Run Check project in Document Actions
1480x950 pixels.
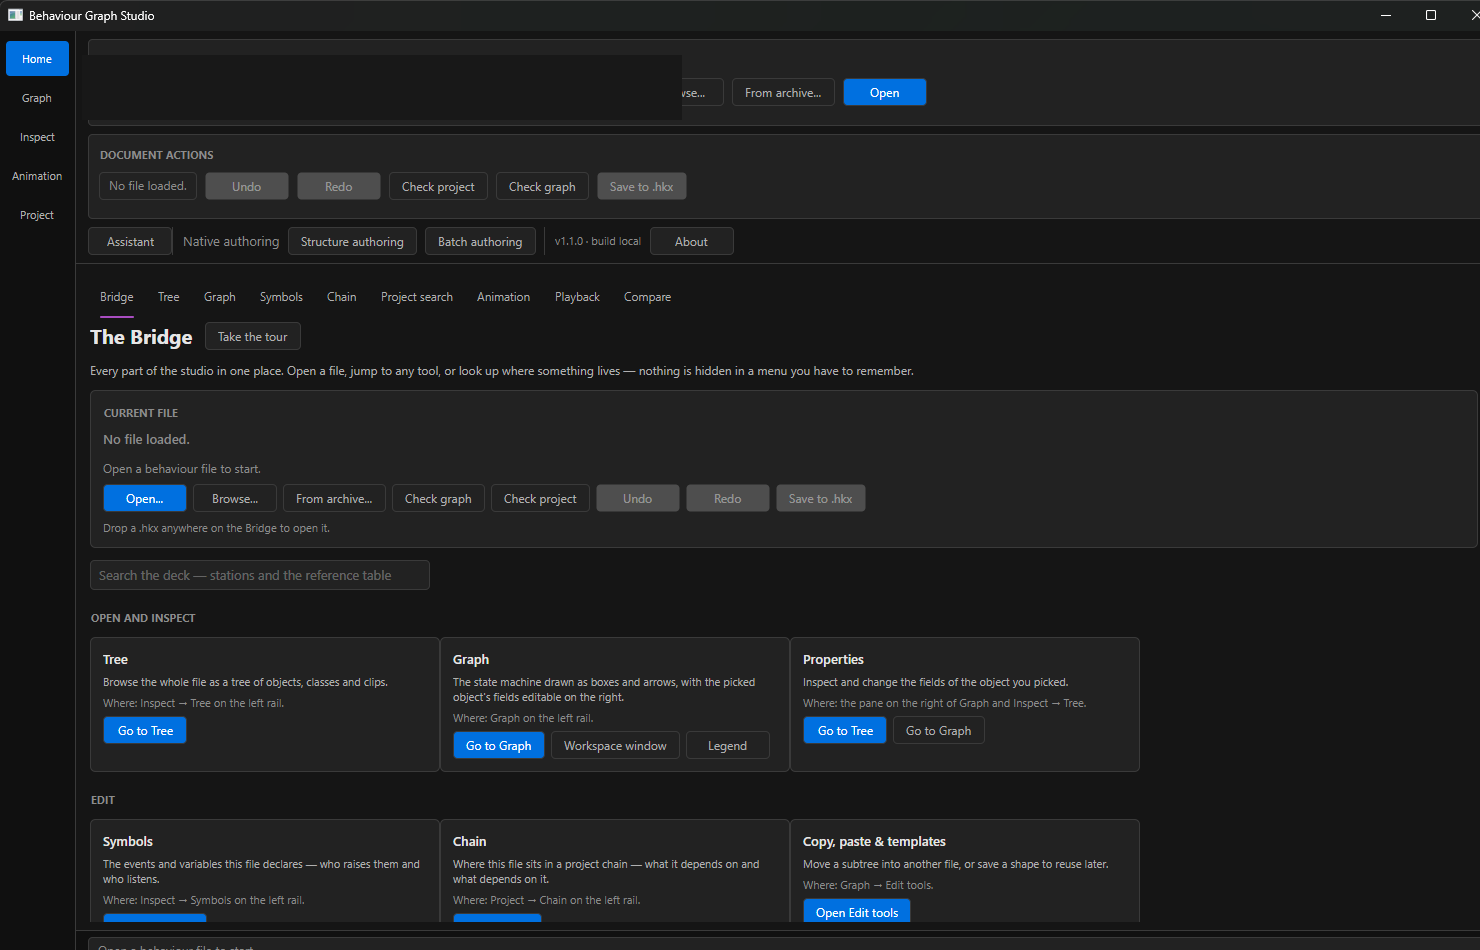point(438,187)
